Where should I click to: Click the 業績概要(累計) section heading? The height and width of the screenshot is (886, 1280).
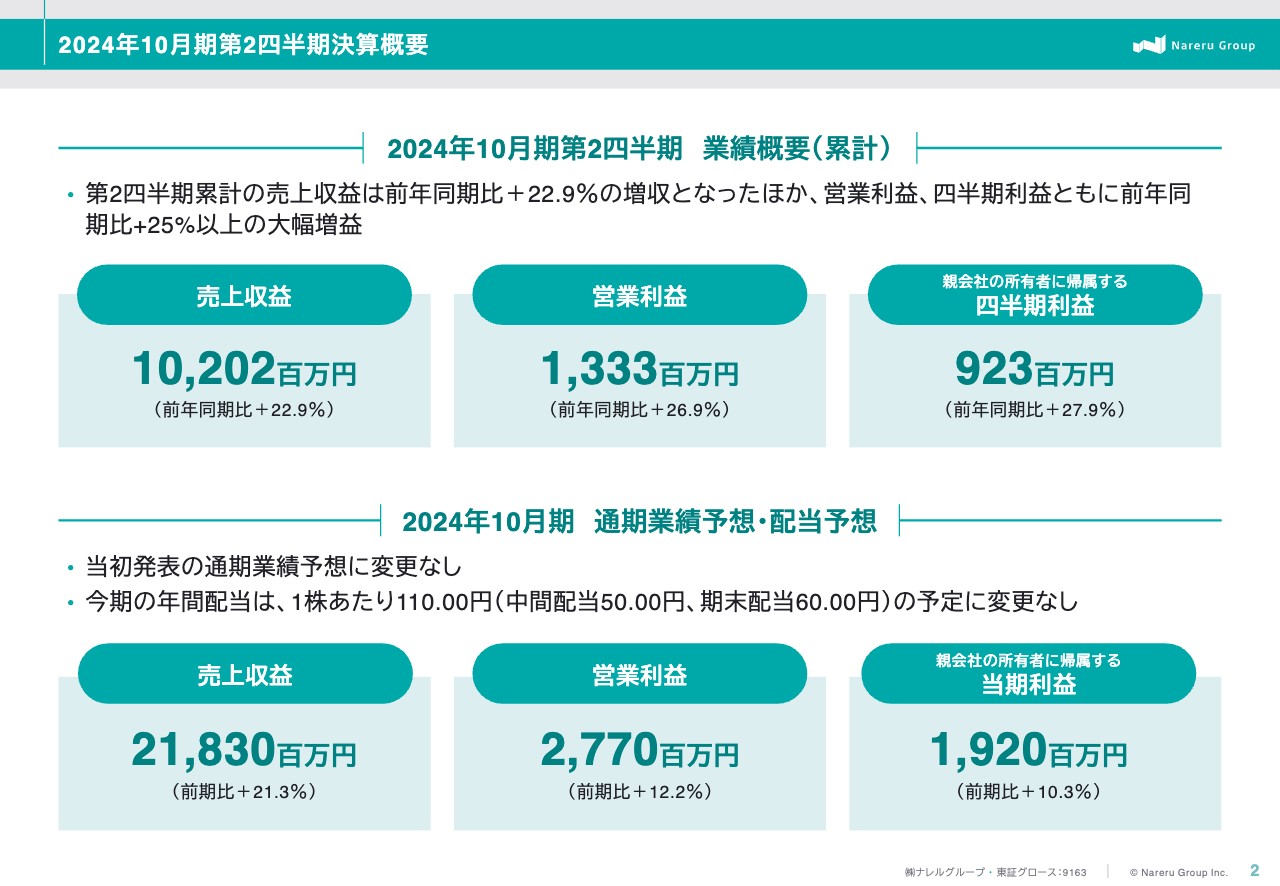[x=639, y=148]
